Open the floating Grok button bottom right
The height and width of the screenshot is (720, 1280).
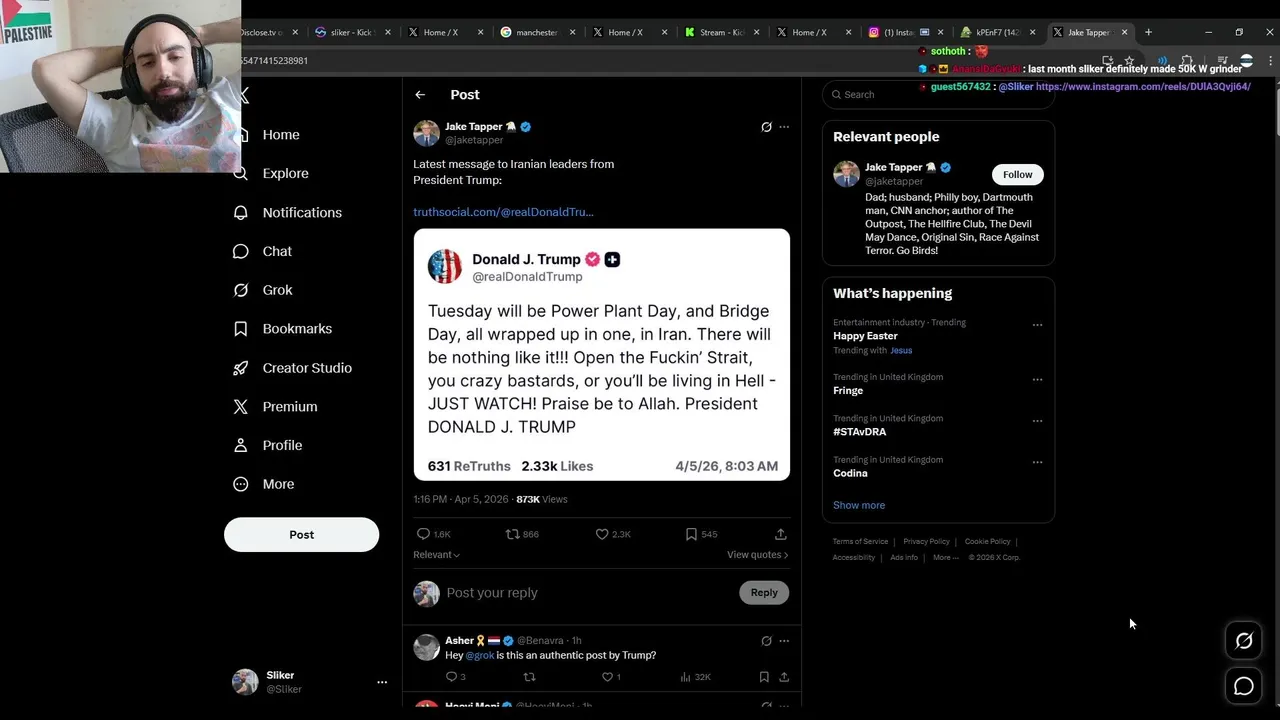1243,641
